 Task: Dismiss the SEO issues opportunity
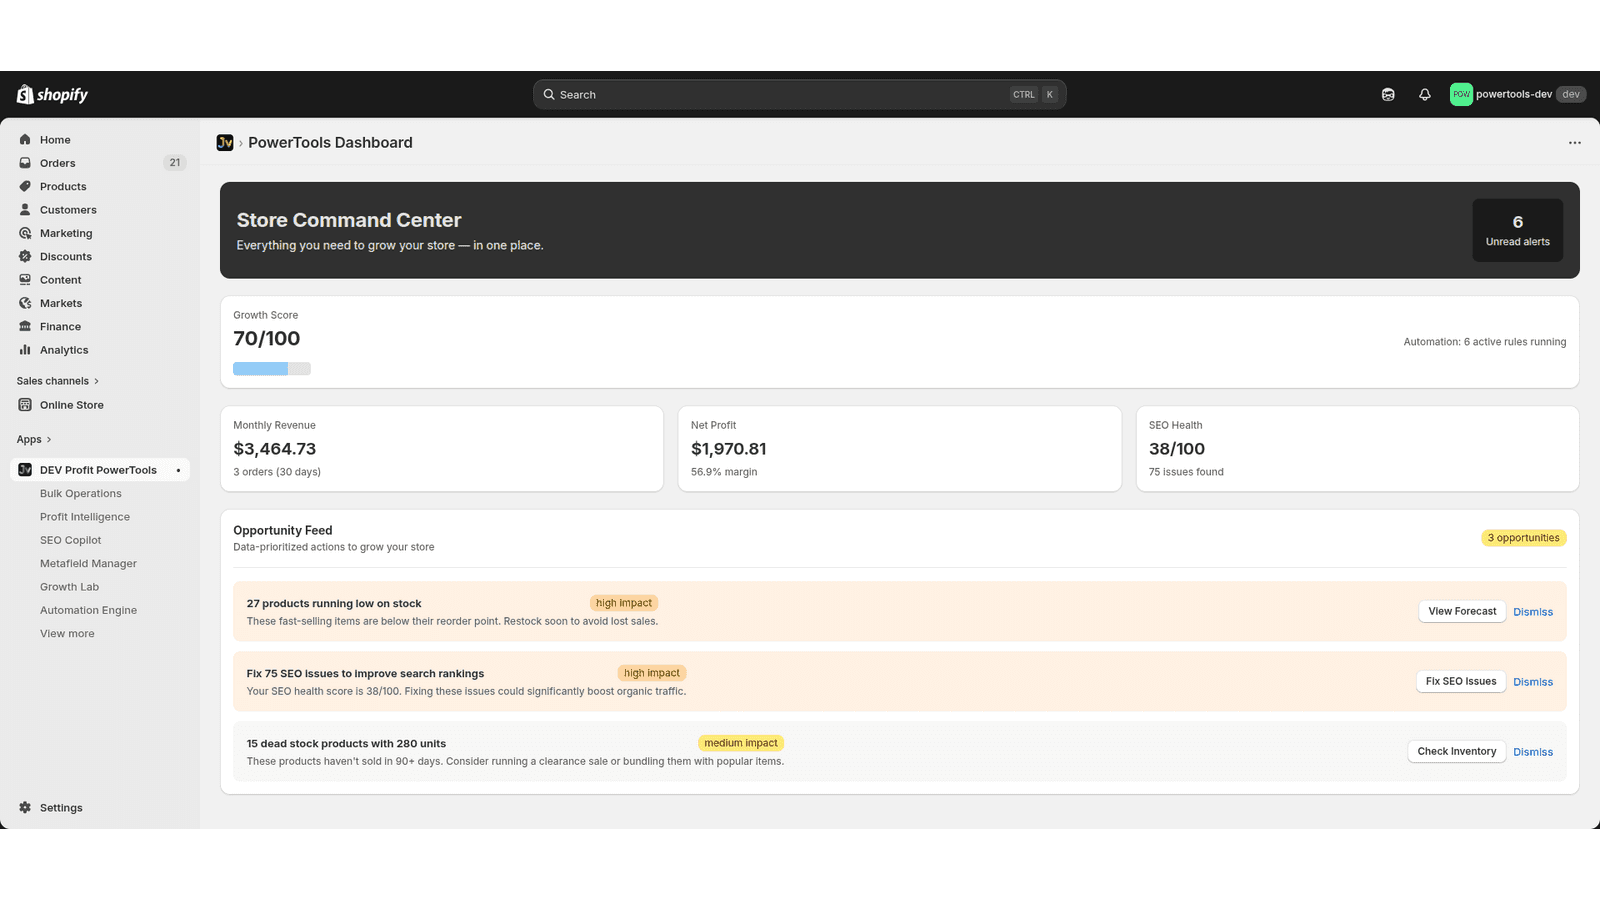(1533, 682)
